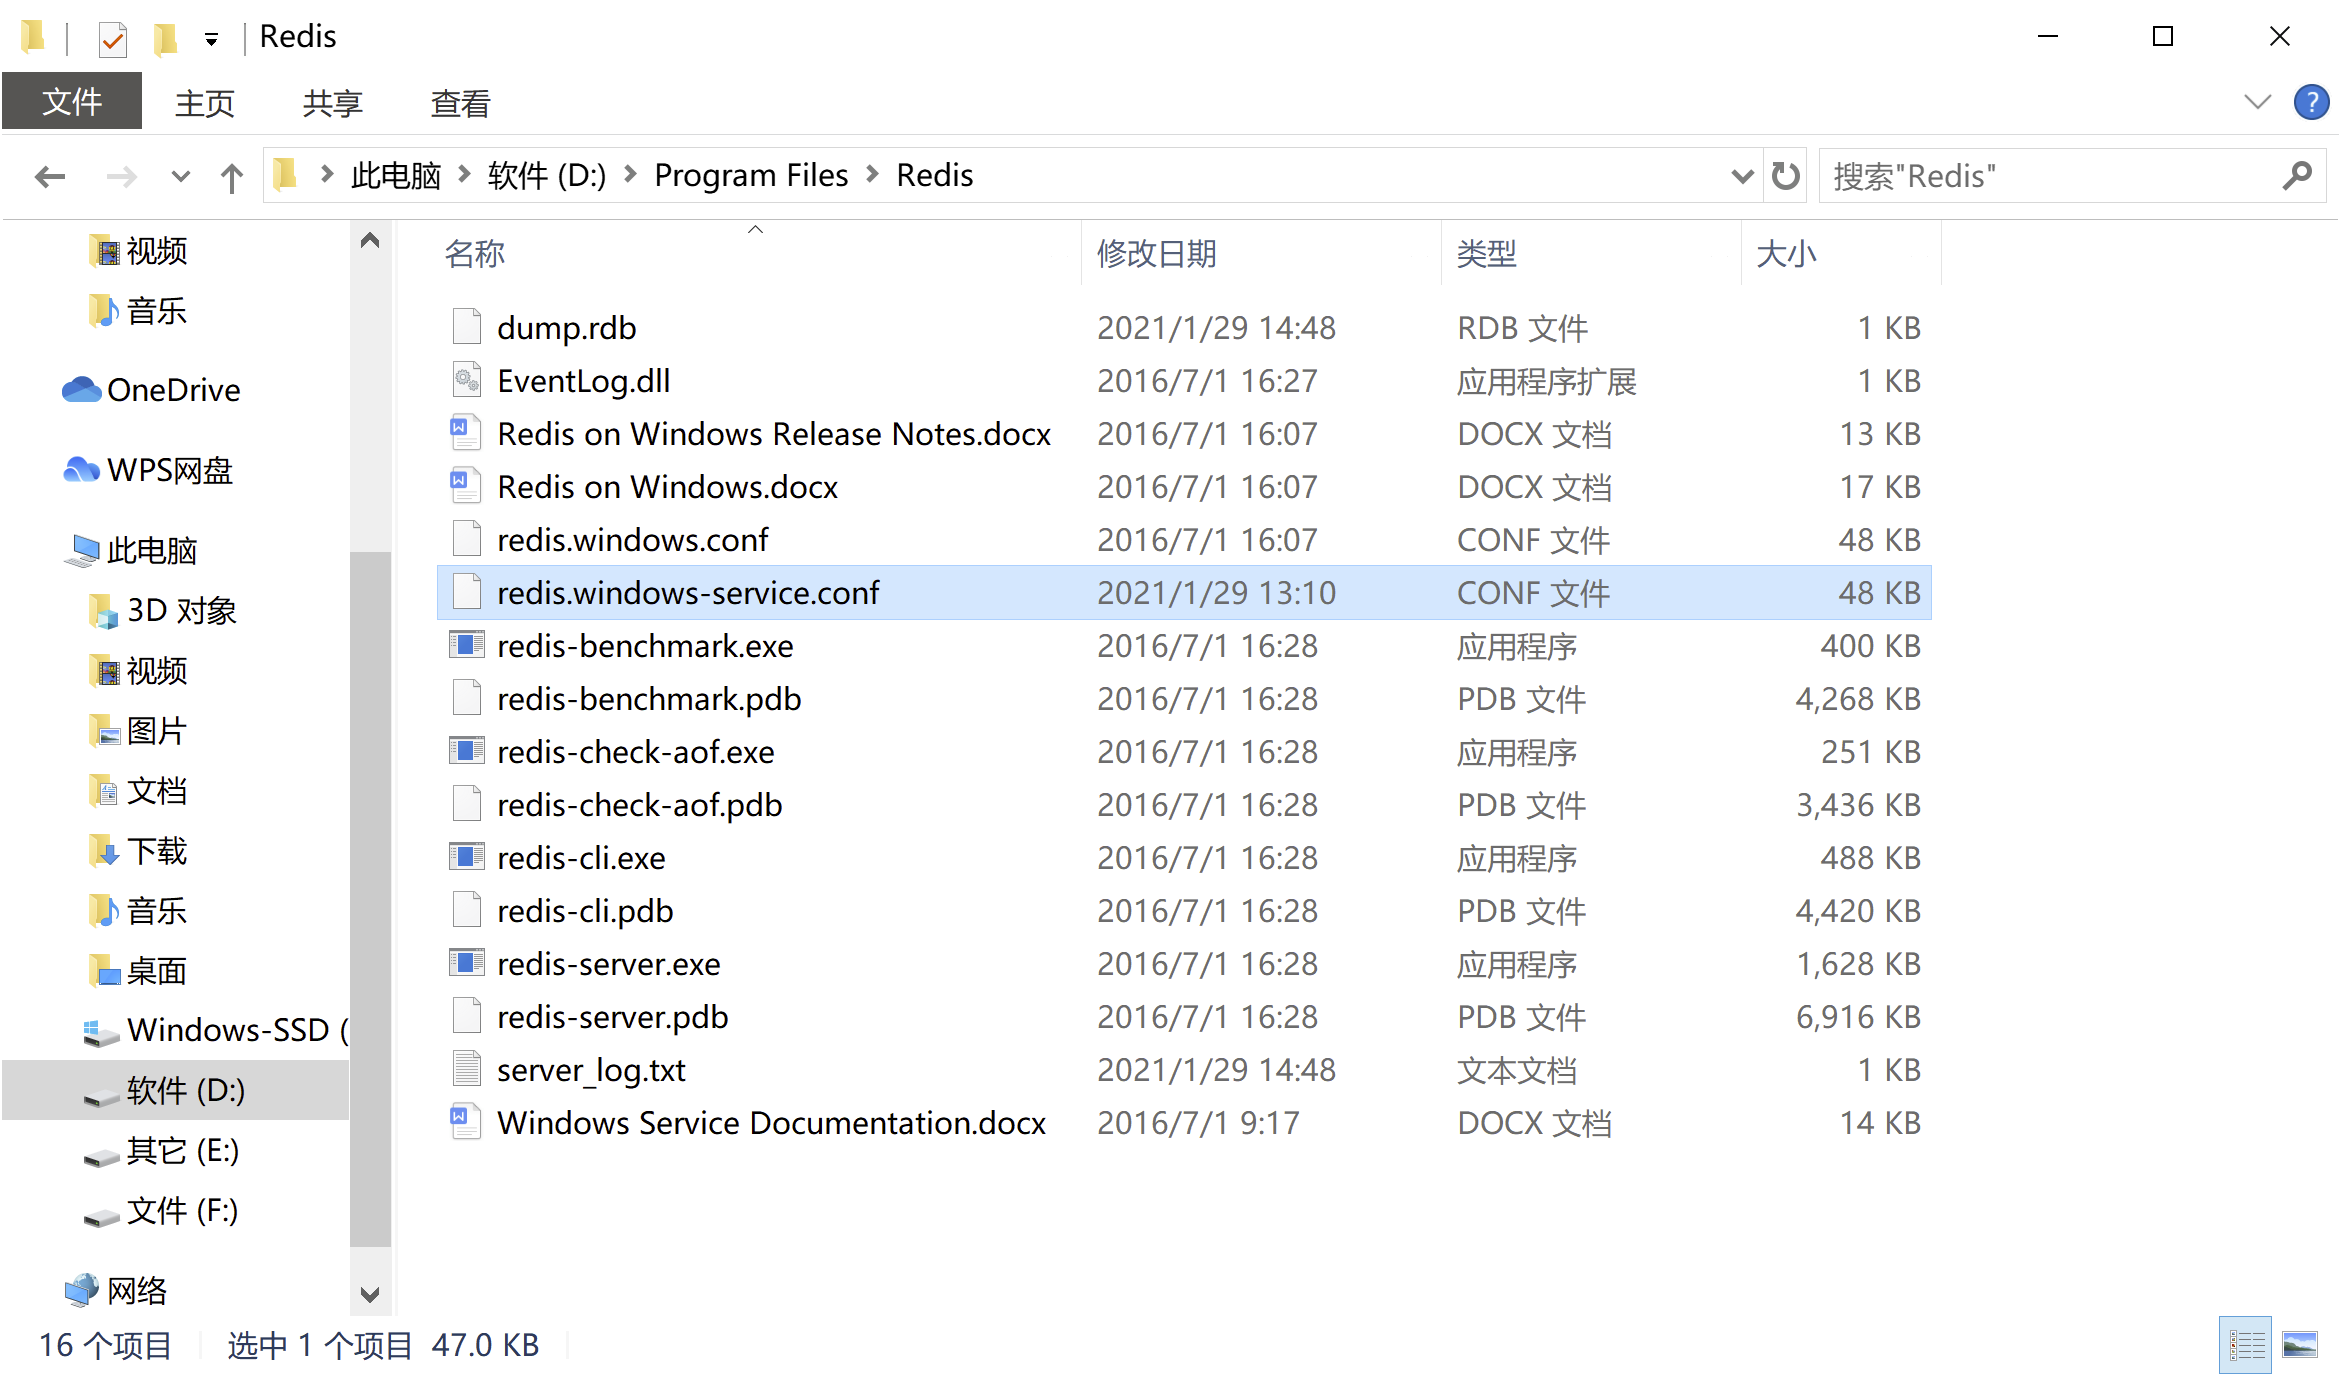The width and height of the screenshot is (2341, 1376).
Task: Go up one folder level arrow
Action: point(231,177)
